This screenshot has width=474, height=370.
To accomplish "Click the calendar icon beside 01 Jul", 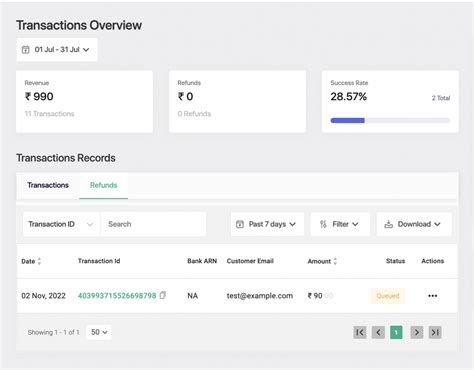I will 26,50.
